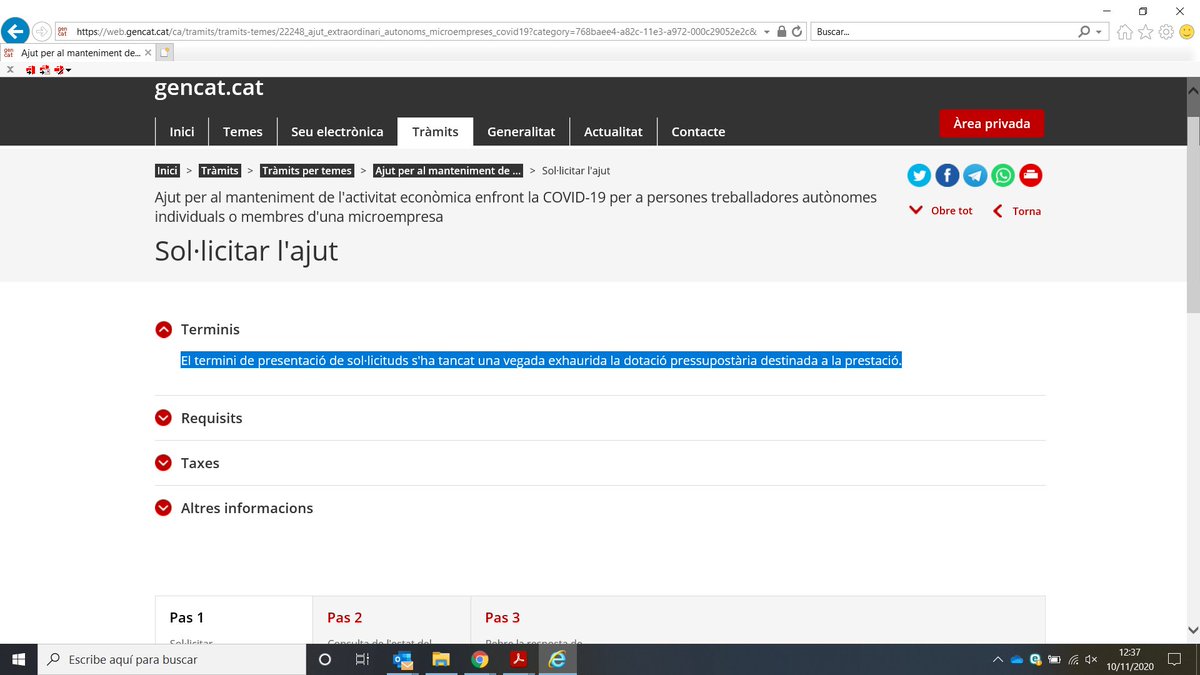Open the Tràmits per temes breadcrumb
The height and width of the screenshot is (675, 1200).
pos(307,170)
